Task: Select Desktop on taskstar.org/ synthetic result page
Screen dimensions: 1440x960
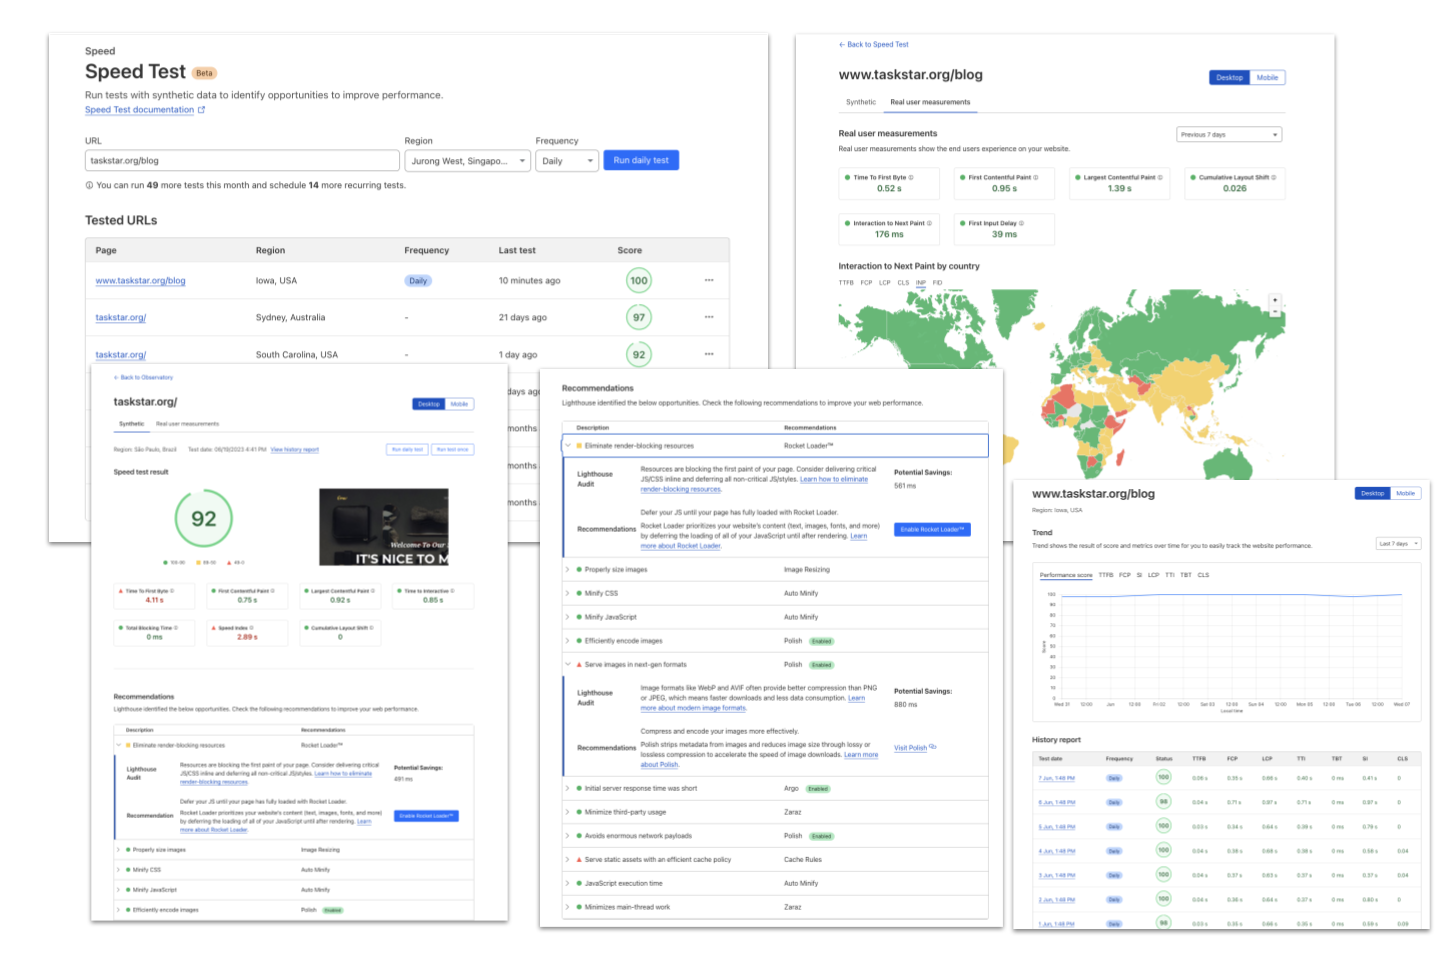Action: point(429,404)
